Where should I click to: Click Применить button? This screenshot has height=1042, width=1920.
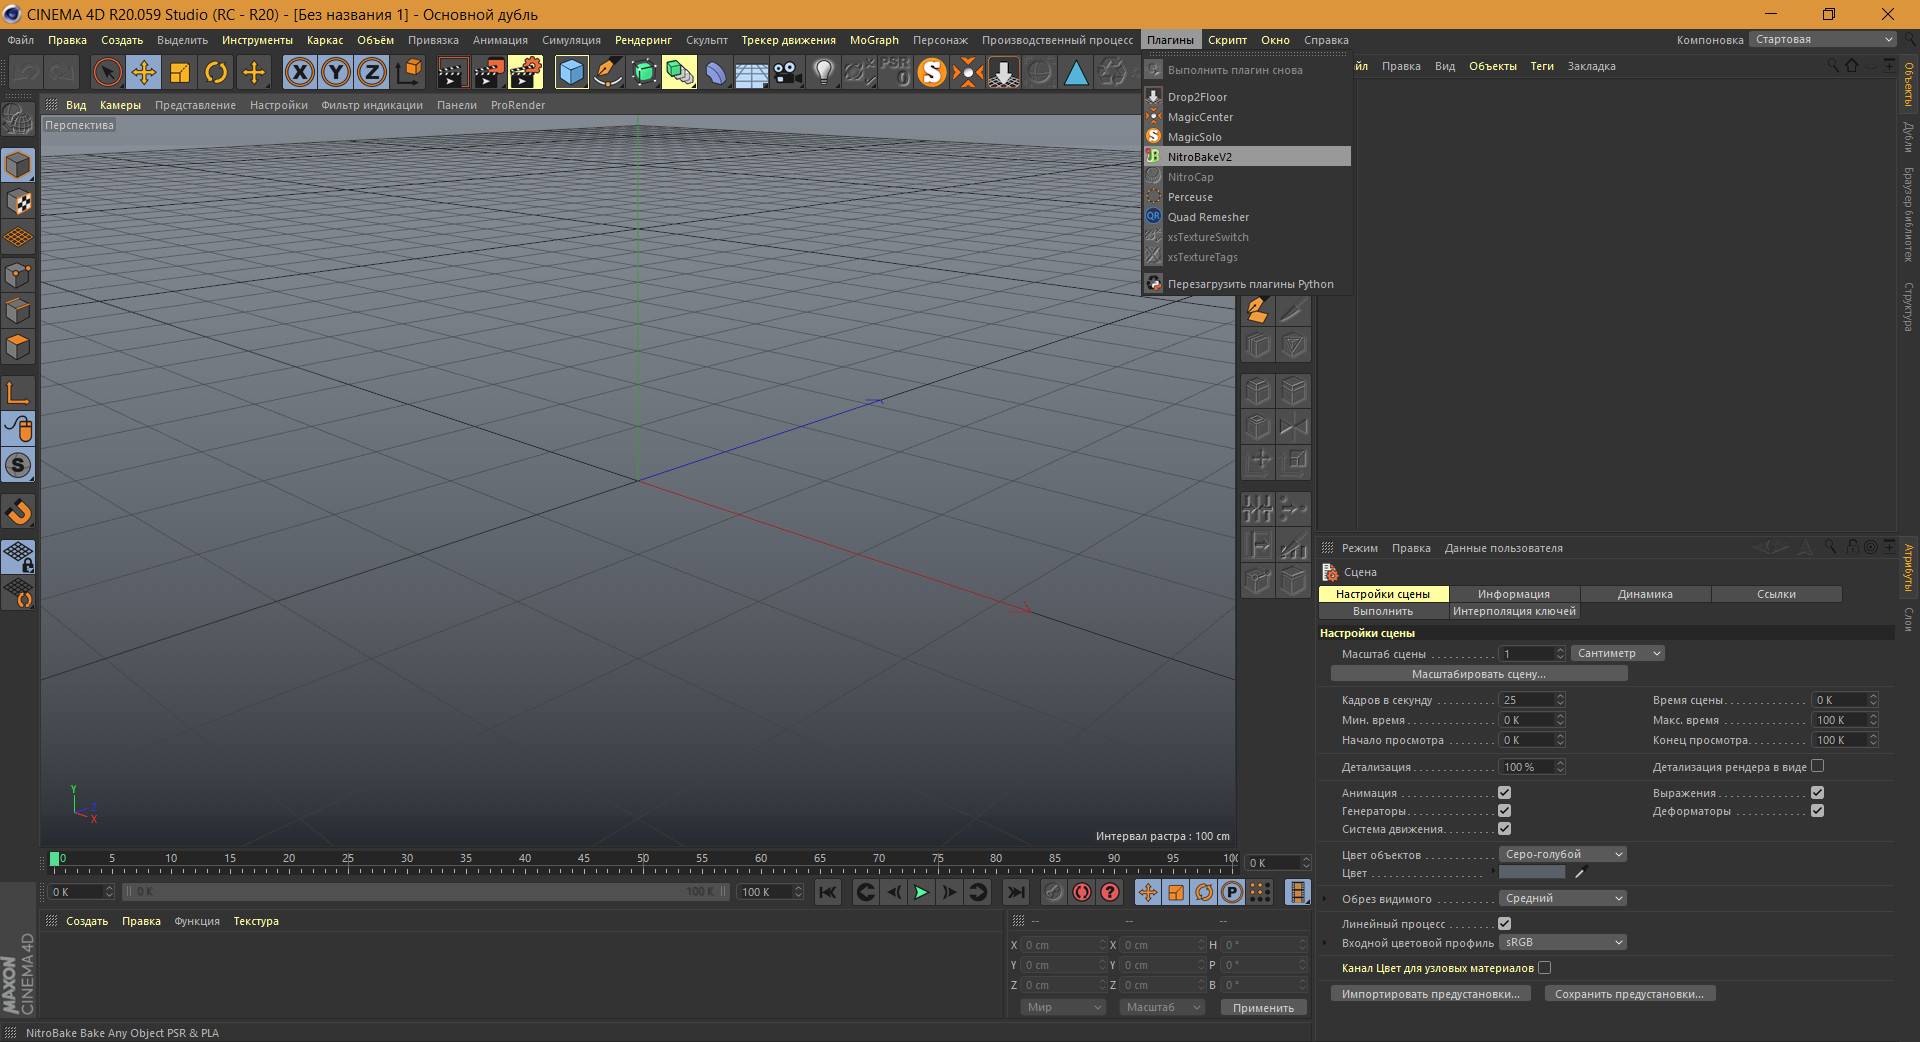[1263, 1008]
